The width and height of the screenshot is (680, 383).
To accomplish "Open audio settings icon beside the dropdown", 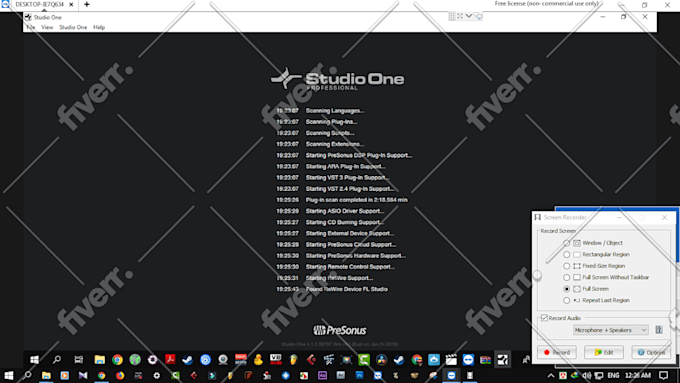I will [659, 330].
